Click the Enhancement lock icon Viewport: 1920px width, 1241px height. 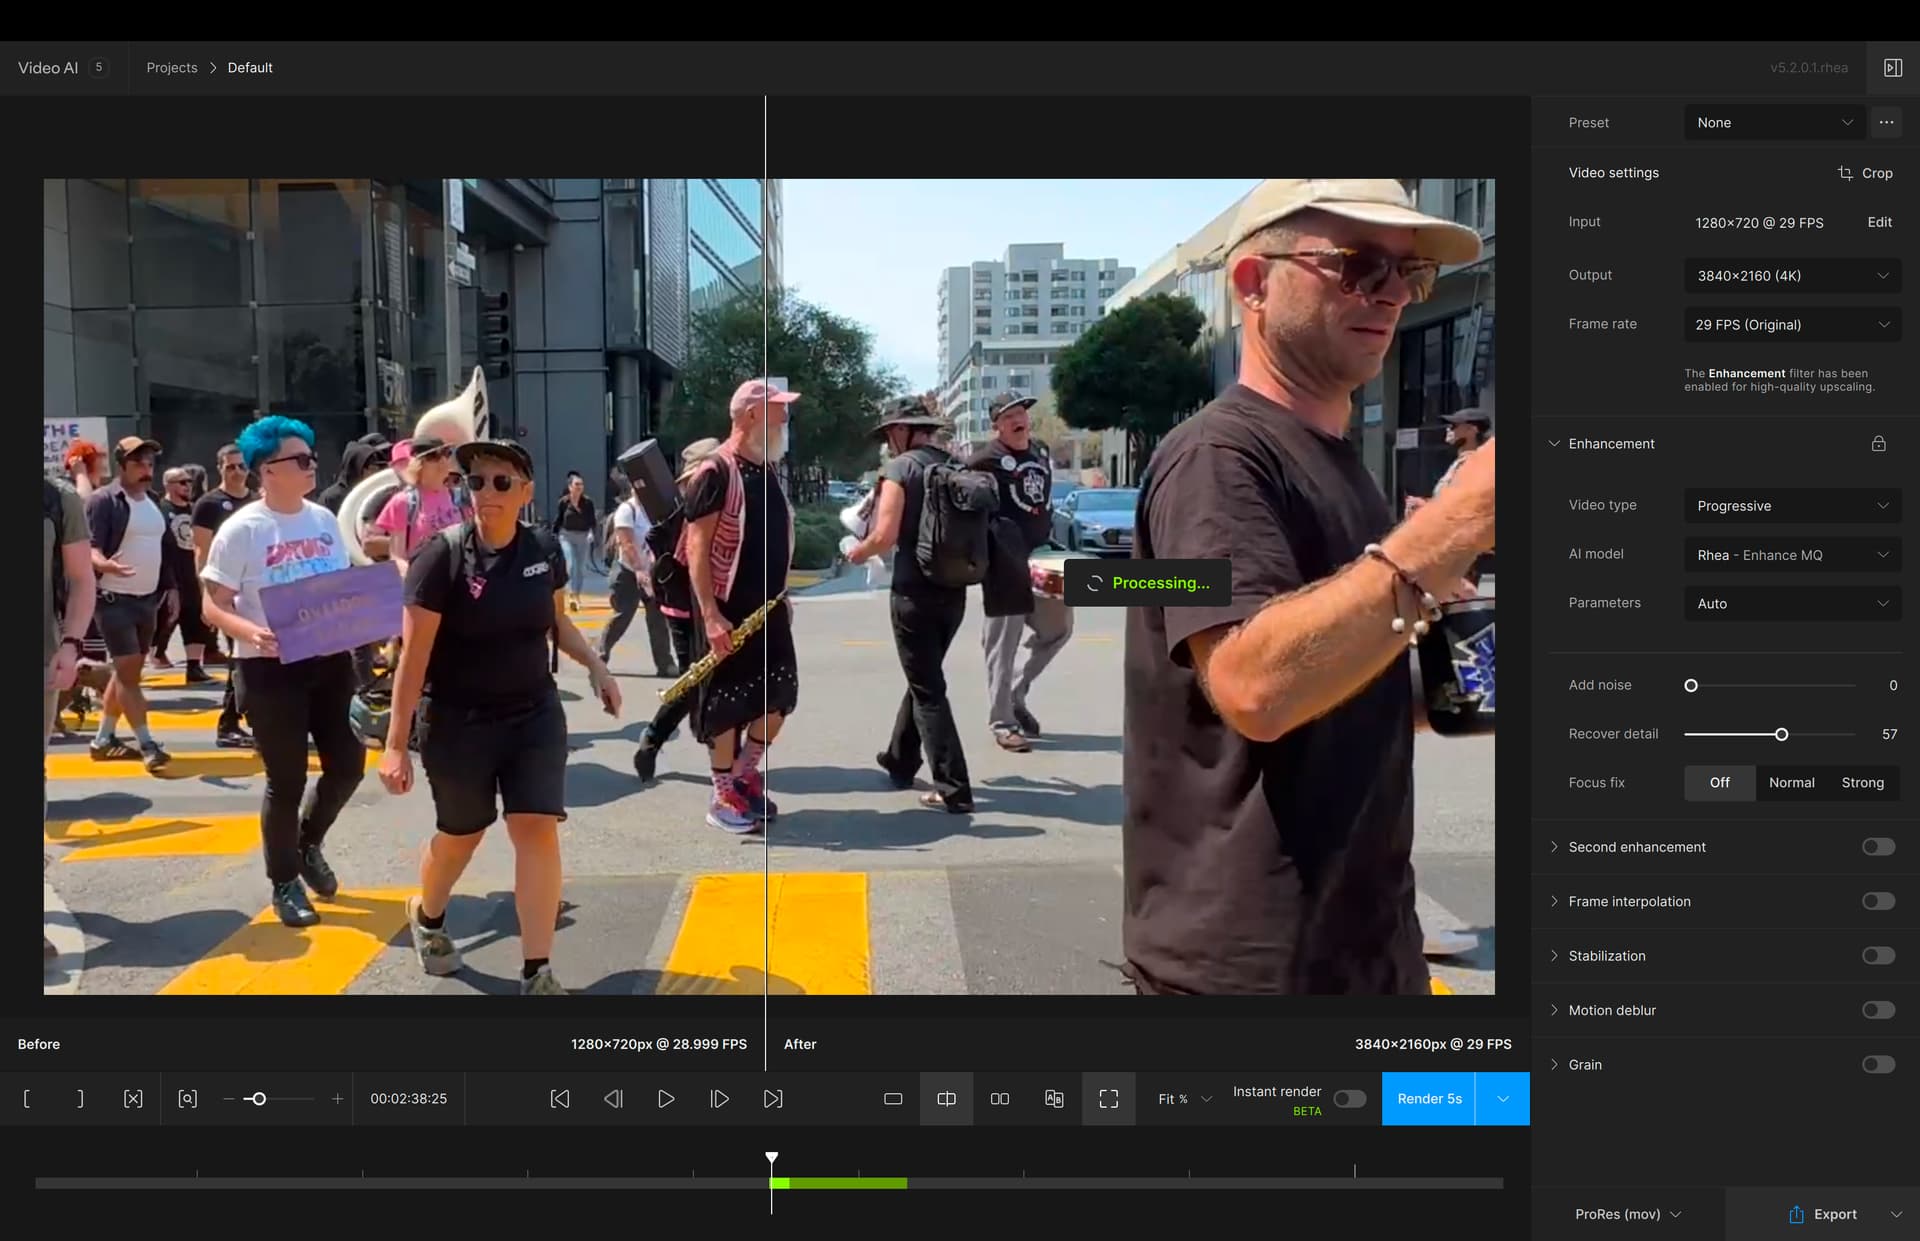(x=1878, y=443)
